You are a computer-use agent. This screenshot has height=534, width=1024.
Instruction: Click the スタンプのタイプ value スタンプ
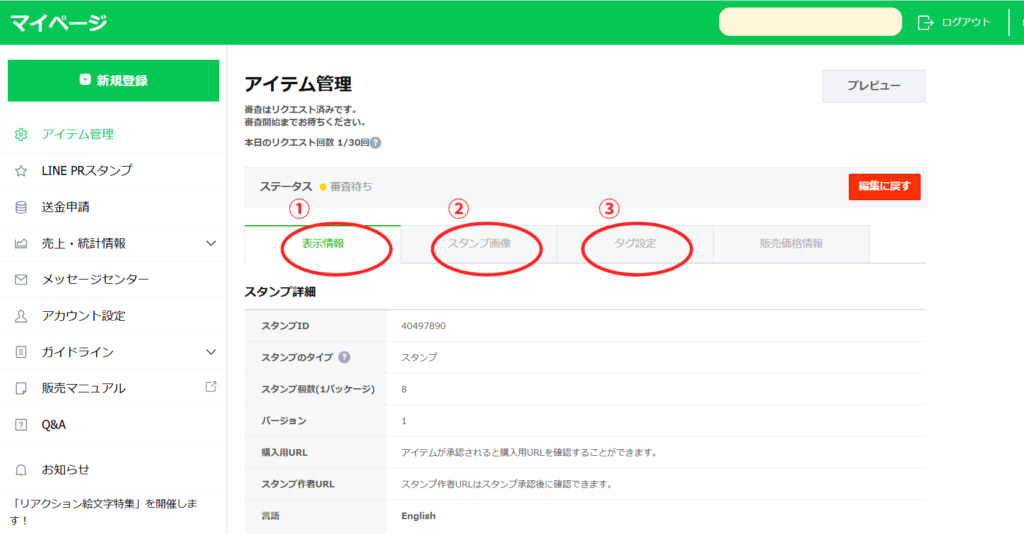tap(419, 357)
